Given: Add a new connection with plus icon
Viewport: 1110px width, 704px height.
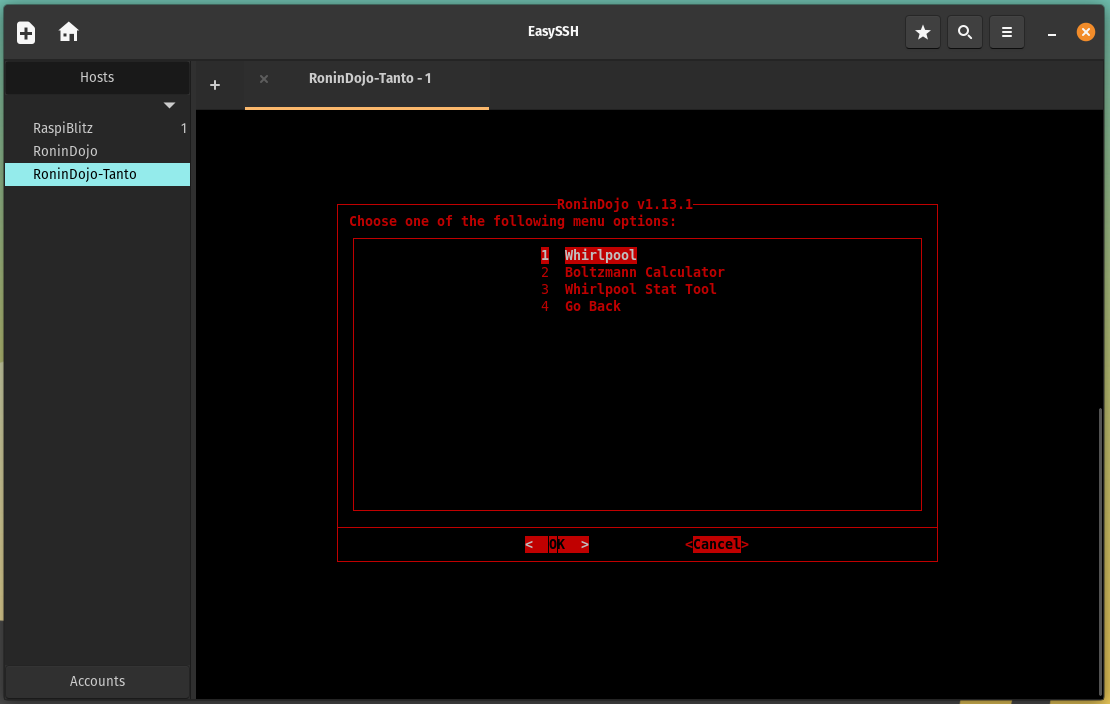Looking at the screenshot, I should click(26, 33).
